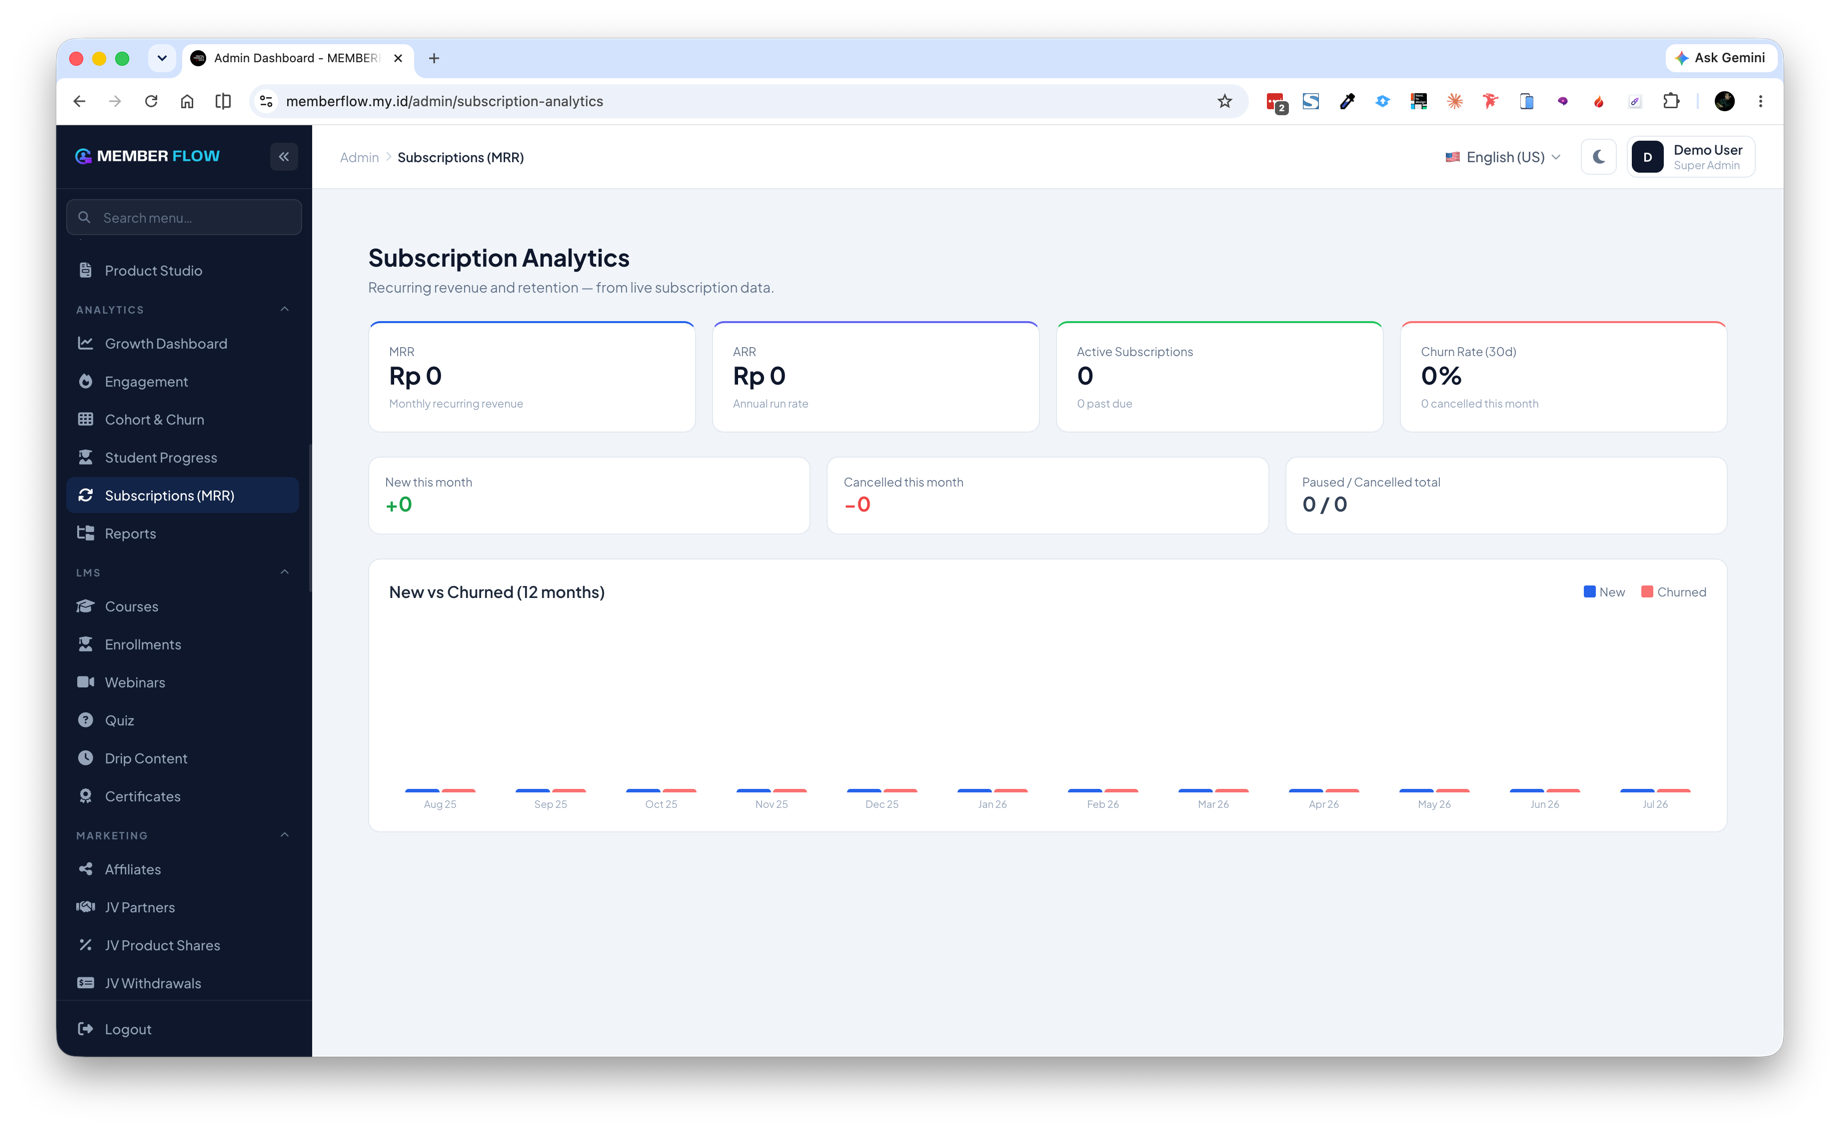
Task: Click the Cohort & Churn table icon
Action: click(86, 419)
